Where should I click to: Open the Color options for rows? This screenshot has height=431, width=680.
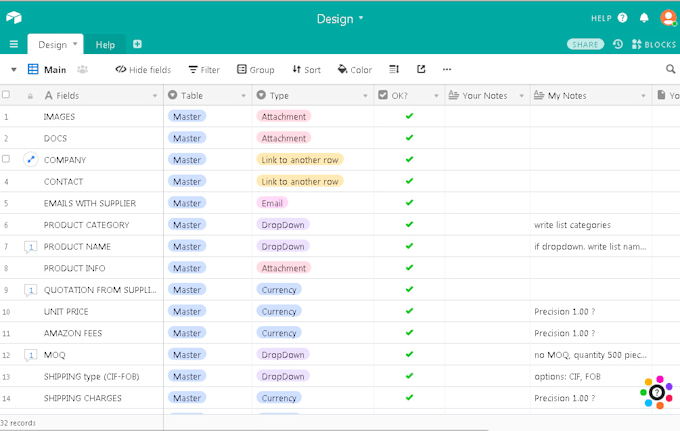point(355,70)
